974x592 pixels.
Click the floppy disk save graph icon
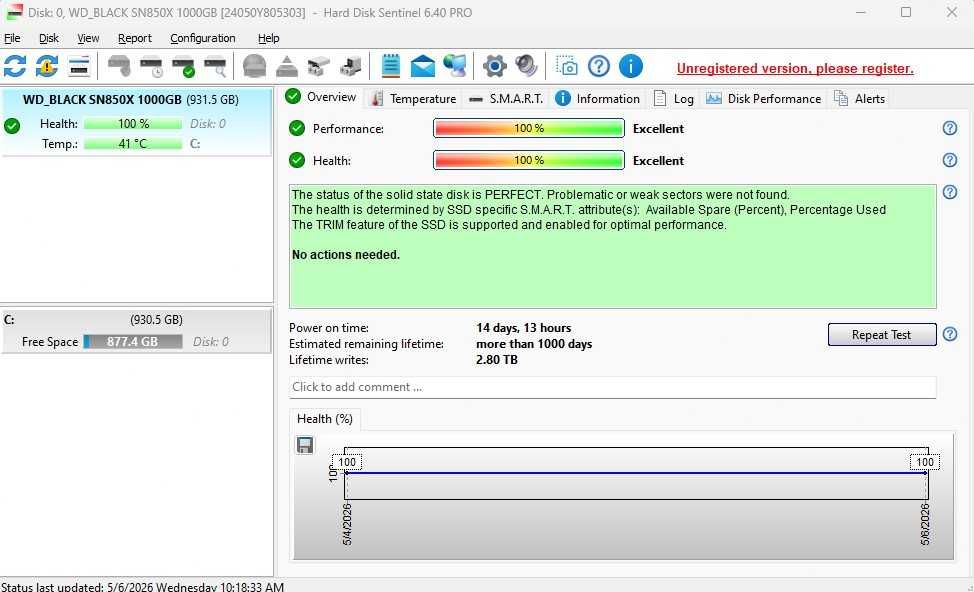click(x=305, y=445)
